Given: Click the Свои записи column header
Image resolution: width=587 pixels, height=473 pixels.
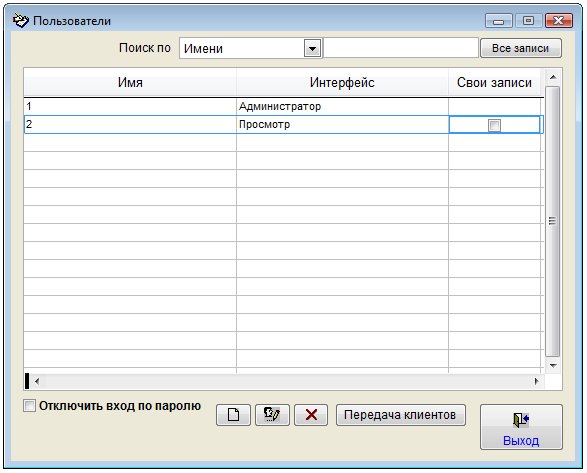Looking at the screenshot, I should pyautogui.click(x=494, y=82).
